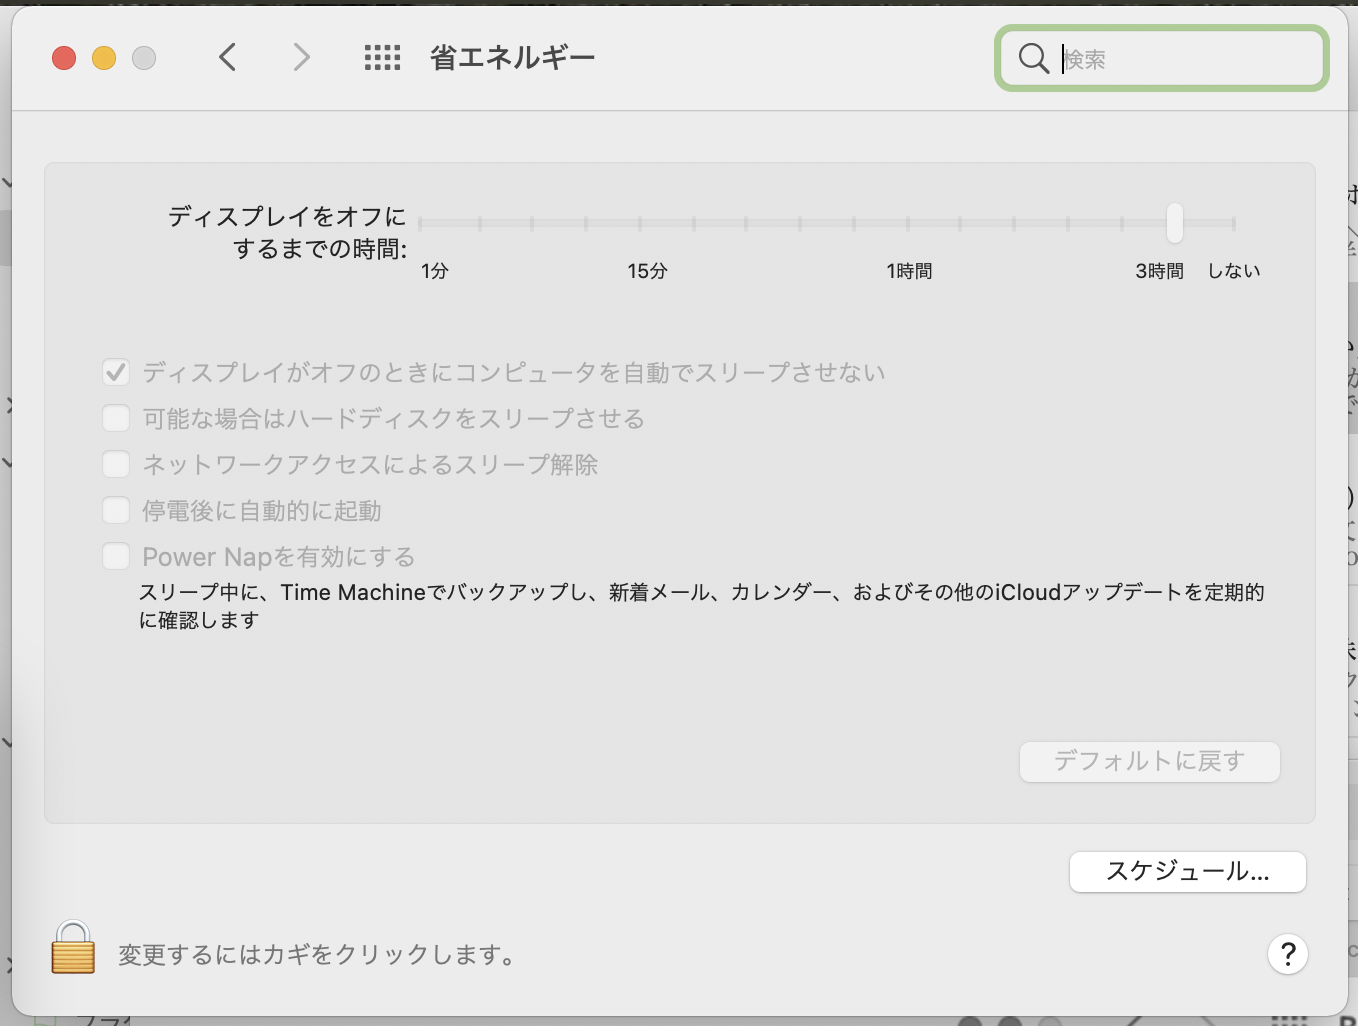The width and height of the screenshot is (1358, 1026).
Task: Click the forward chevron arrow
Action: point(301,58)
